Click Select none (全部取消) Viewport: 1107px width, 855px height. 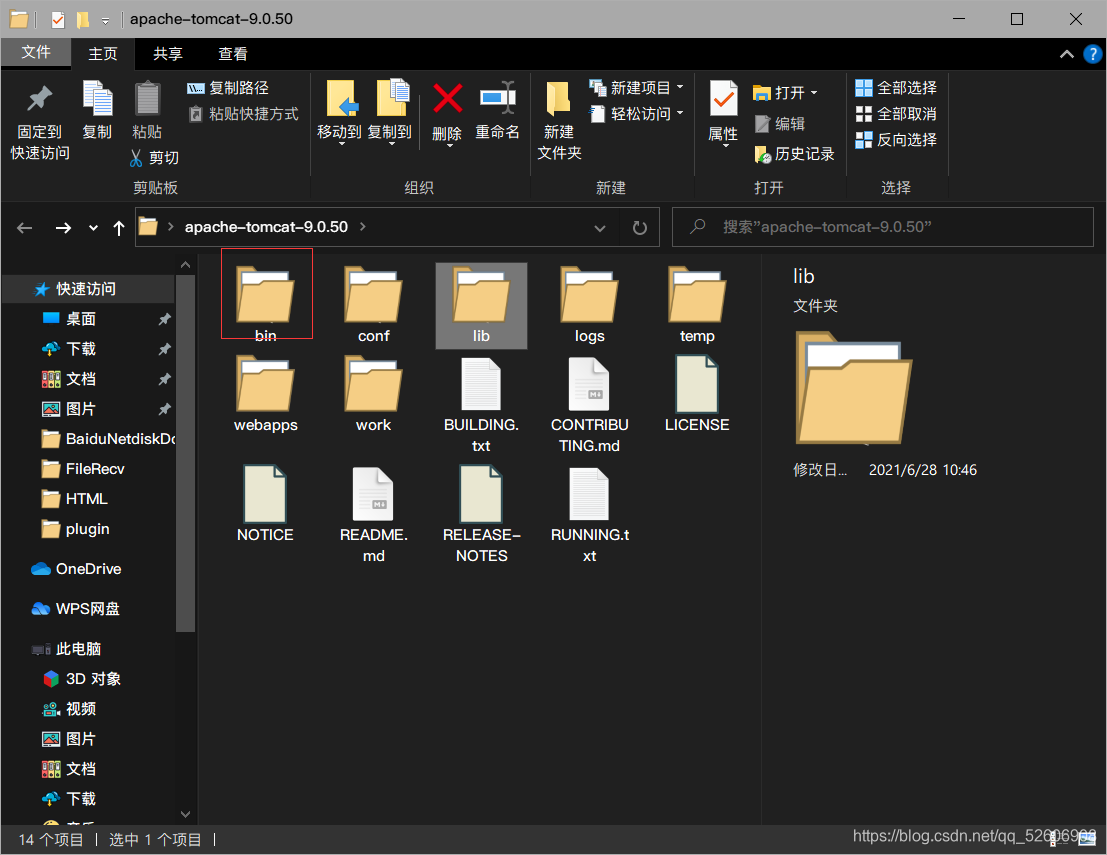click(896, 114)
